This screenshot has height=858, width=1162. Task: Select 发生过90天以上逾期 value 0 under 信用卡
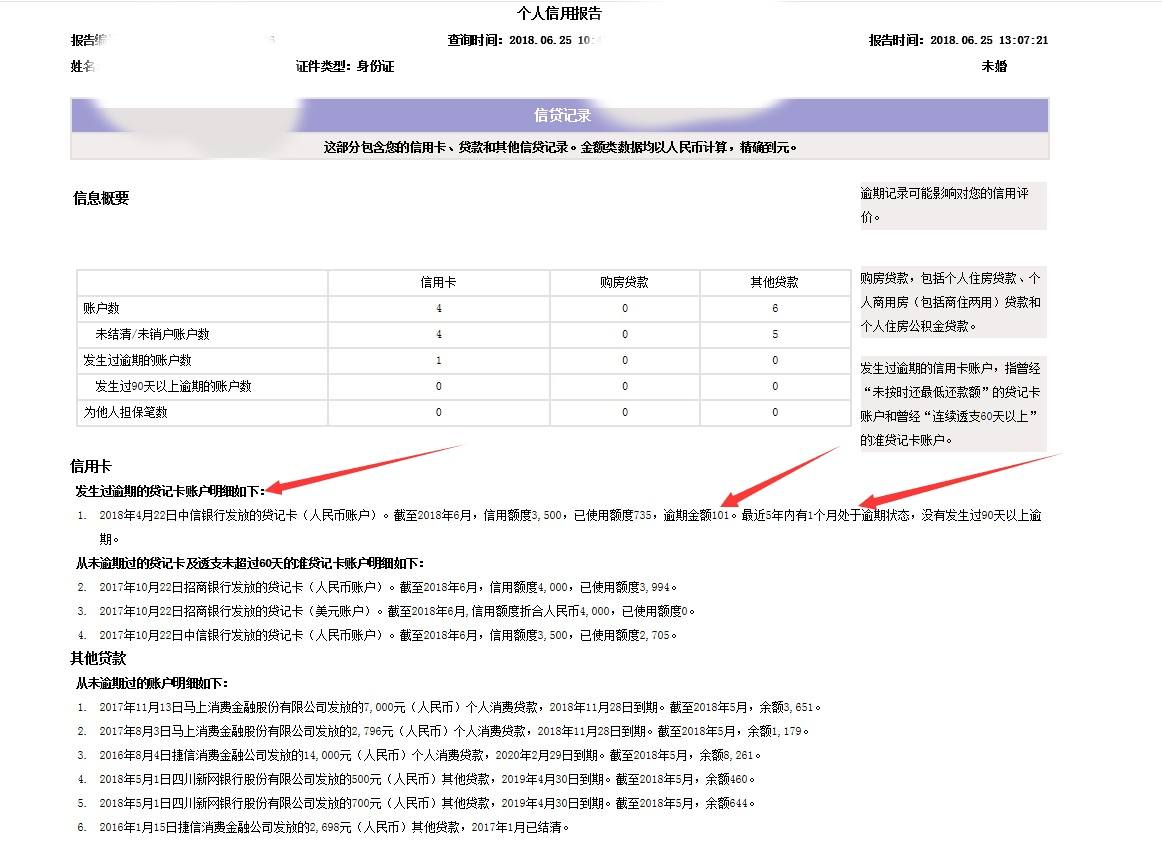[x=439, y=386]
